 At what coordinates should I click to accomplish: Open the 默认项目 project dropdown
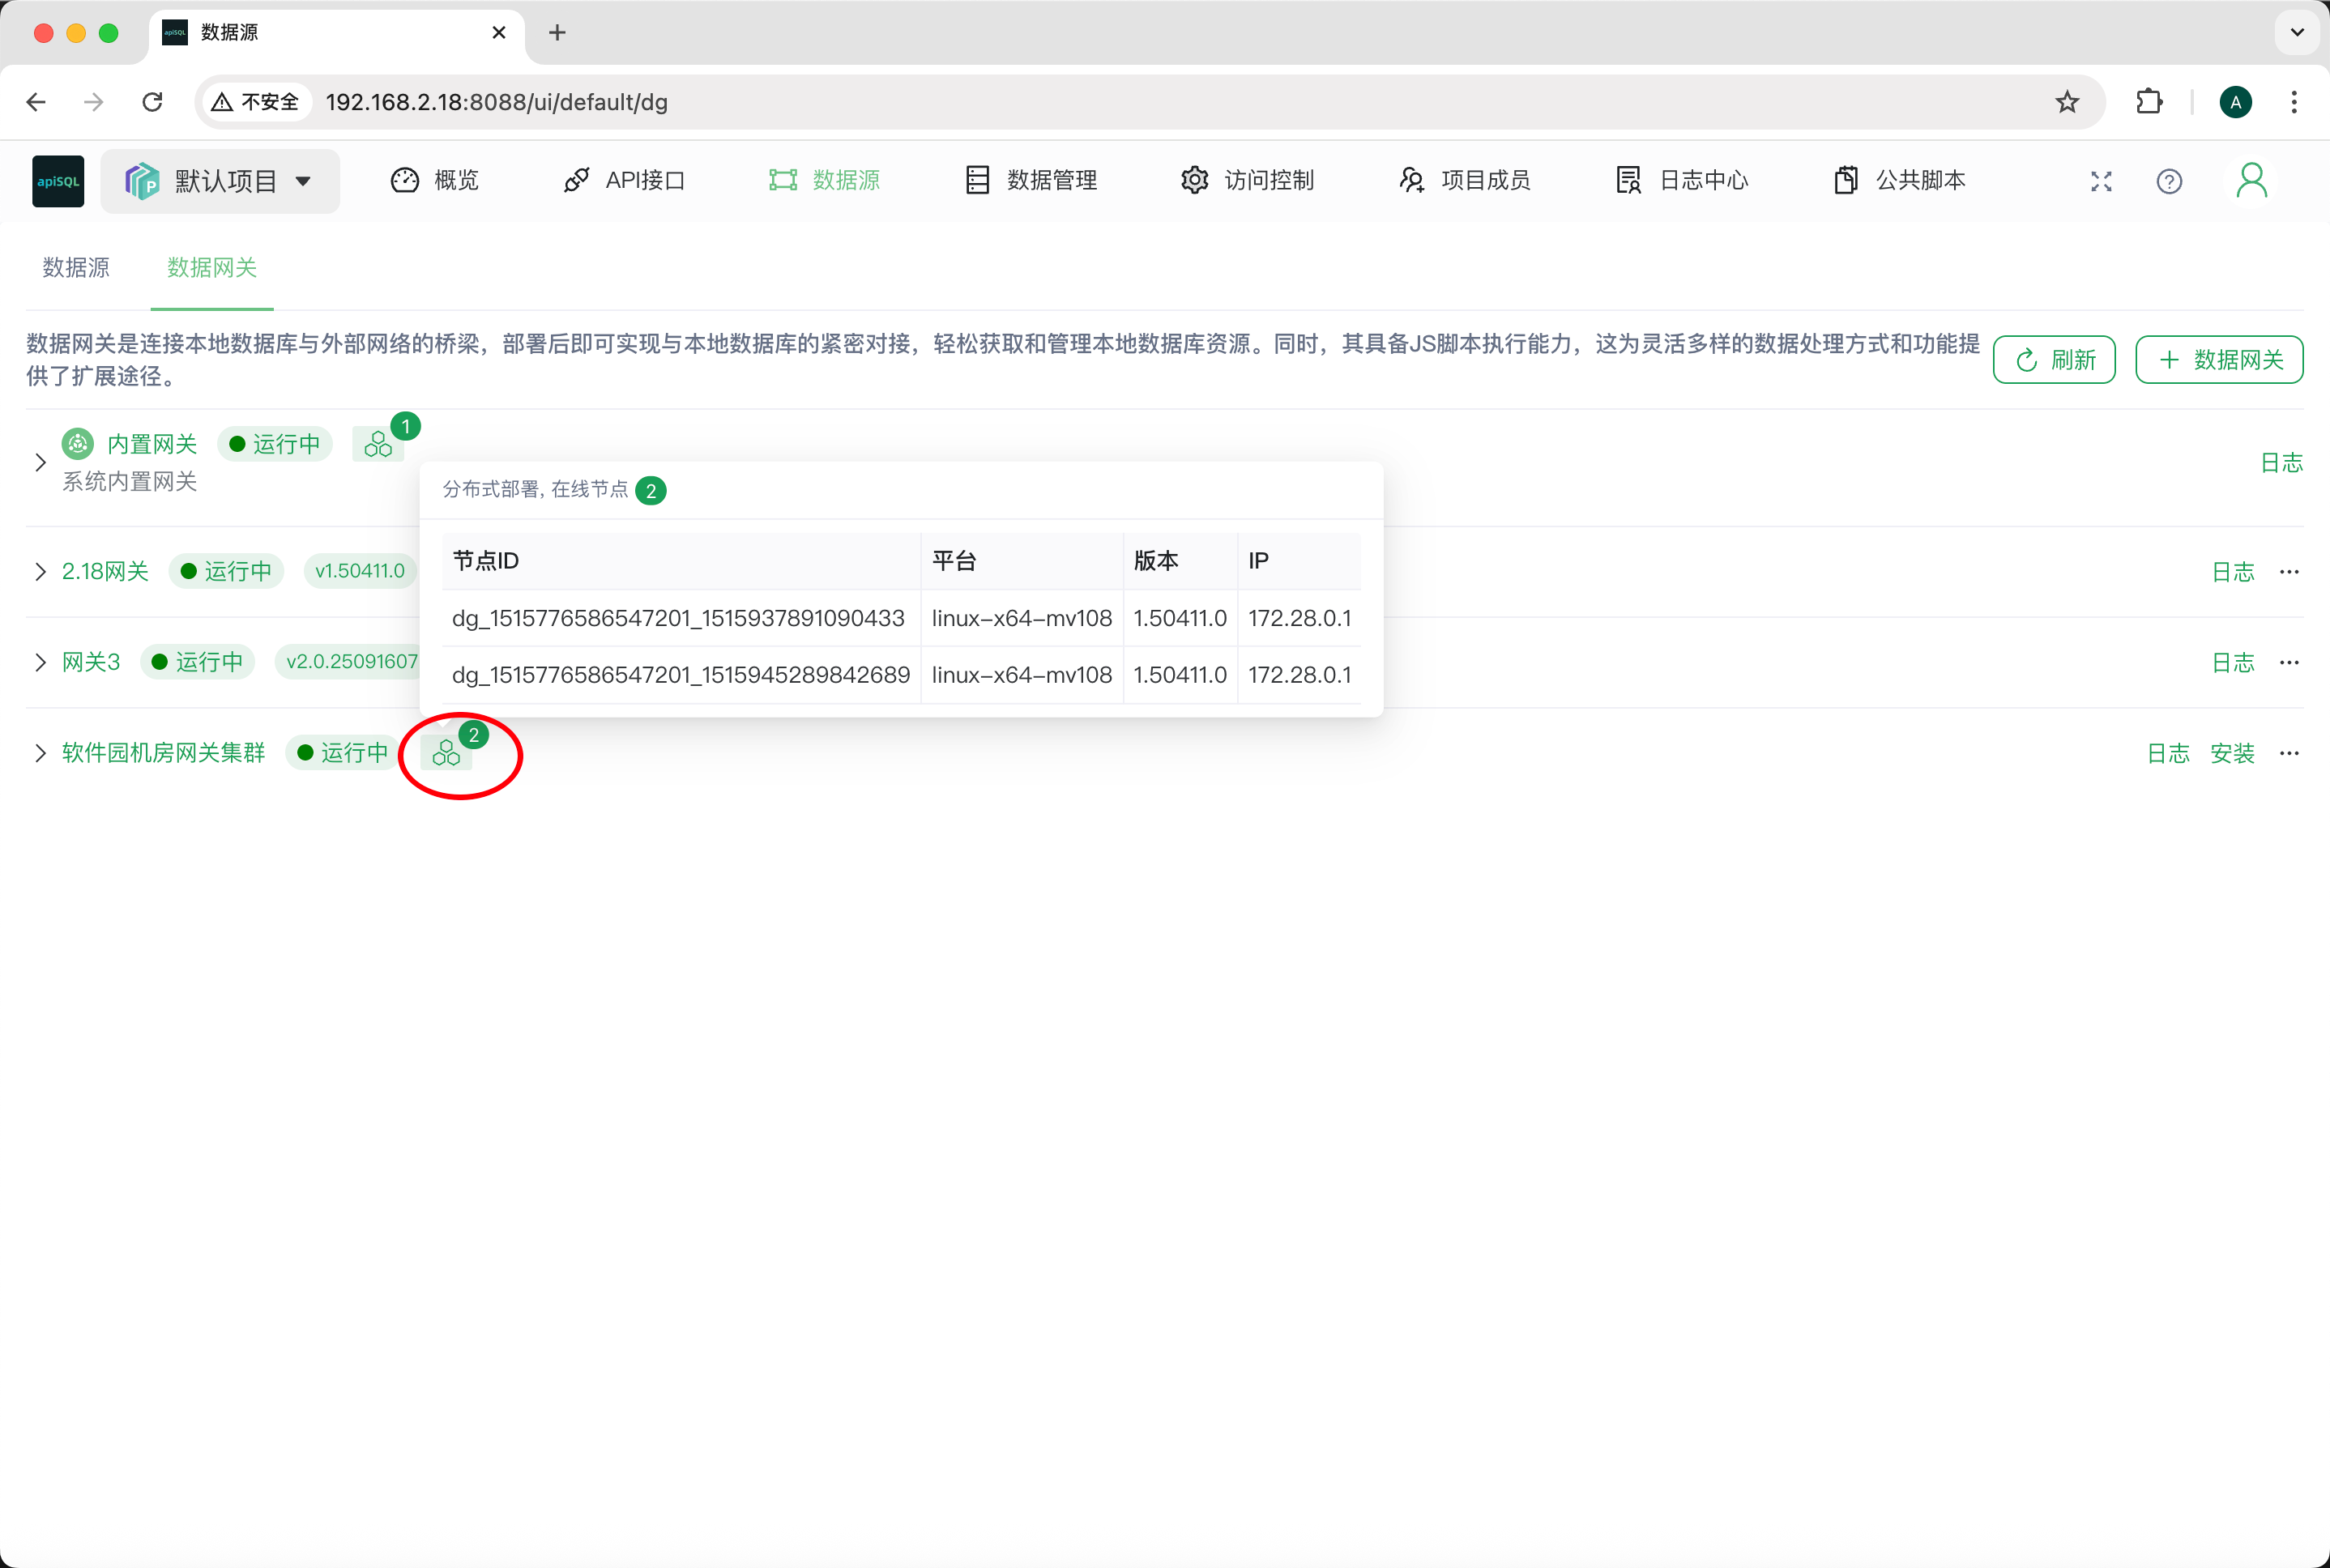click(x=220, y=181)
